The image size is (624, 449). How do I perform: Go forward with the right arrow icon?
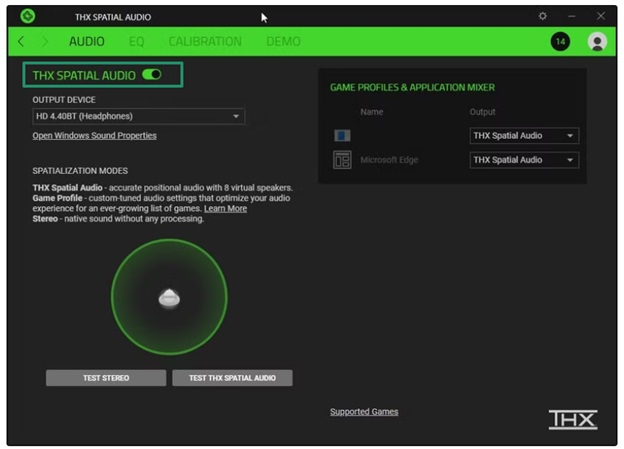pos(45,41)
